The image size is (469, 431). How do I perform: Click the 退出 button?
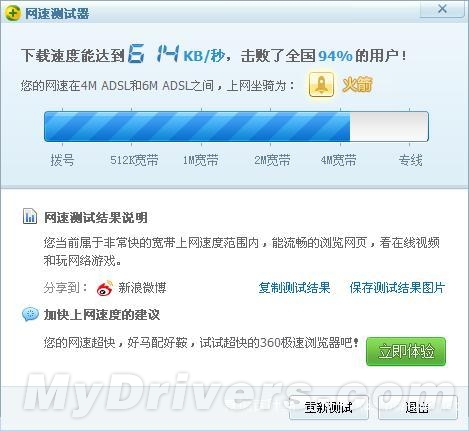(x=418, y=407)
